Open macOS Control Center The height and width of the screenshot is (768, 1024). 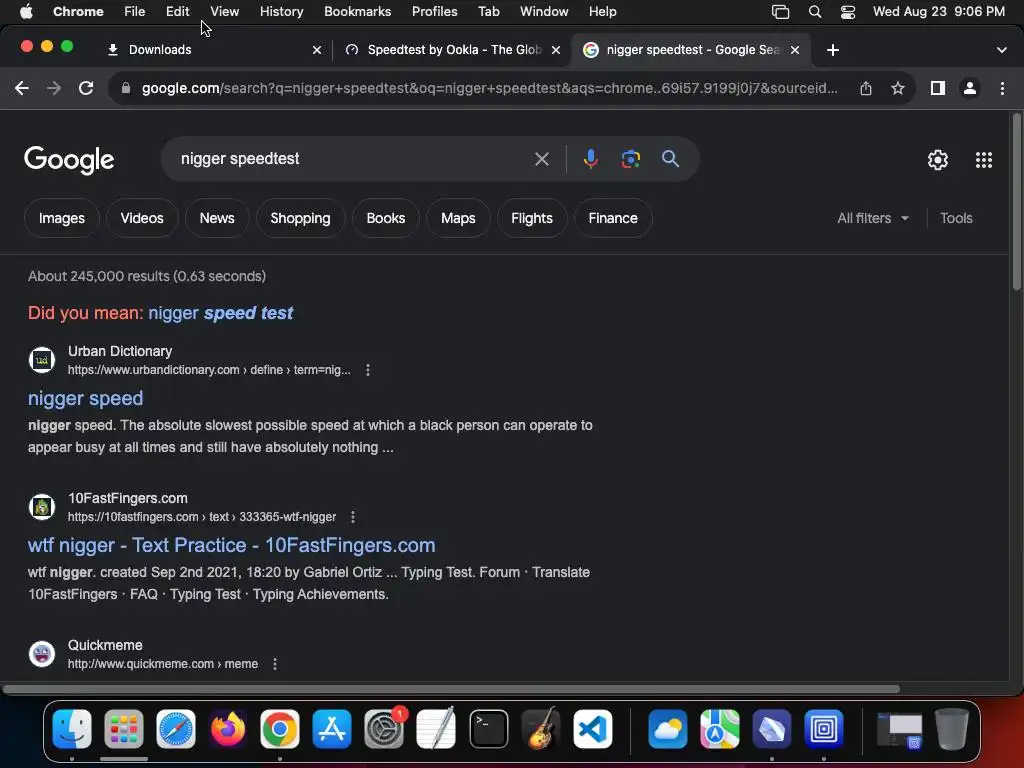848,12
